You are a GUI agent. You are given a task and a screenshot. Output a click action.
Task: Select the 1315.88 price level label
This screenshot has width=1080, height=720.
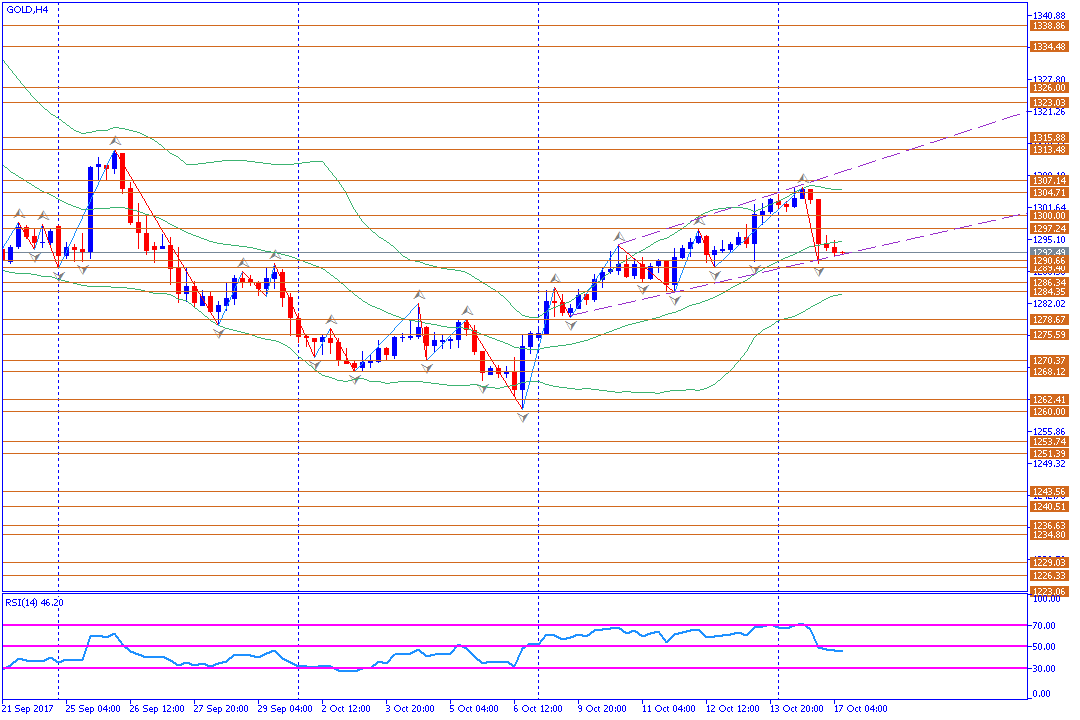pos(1049,138)
